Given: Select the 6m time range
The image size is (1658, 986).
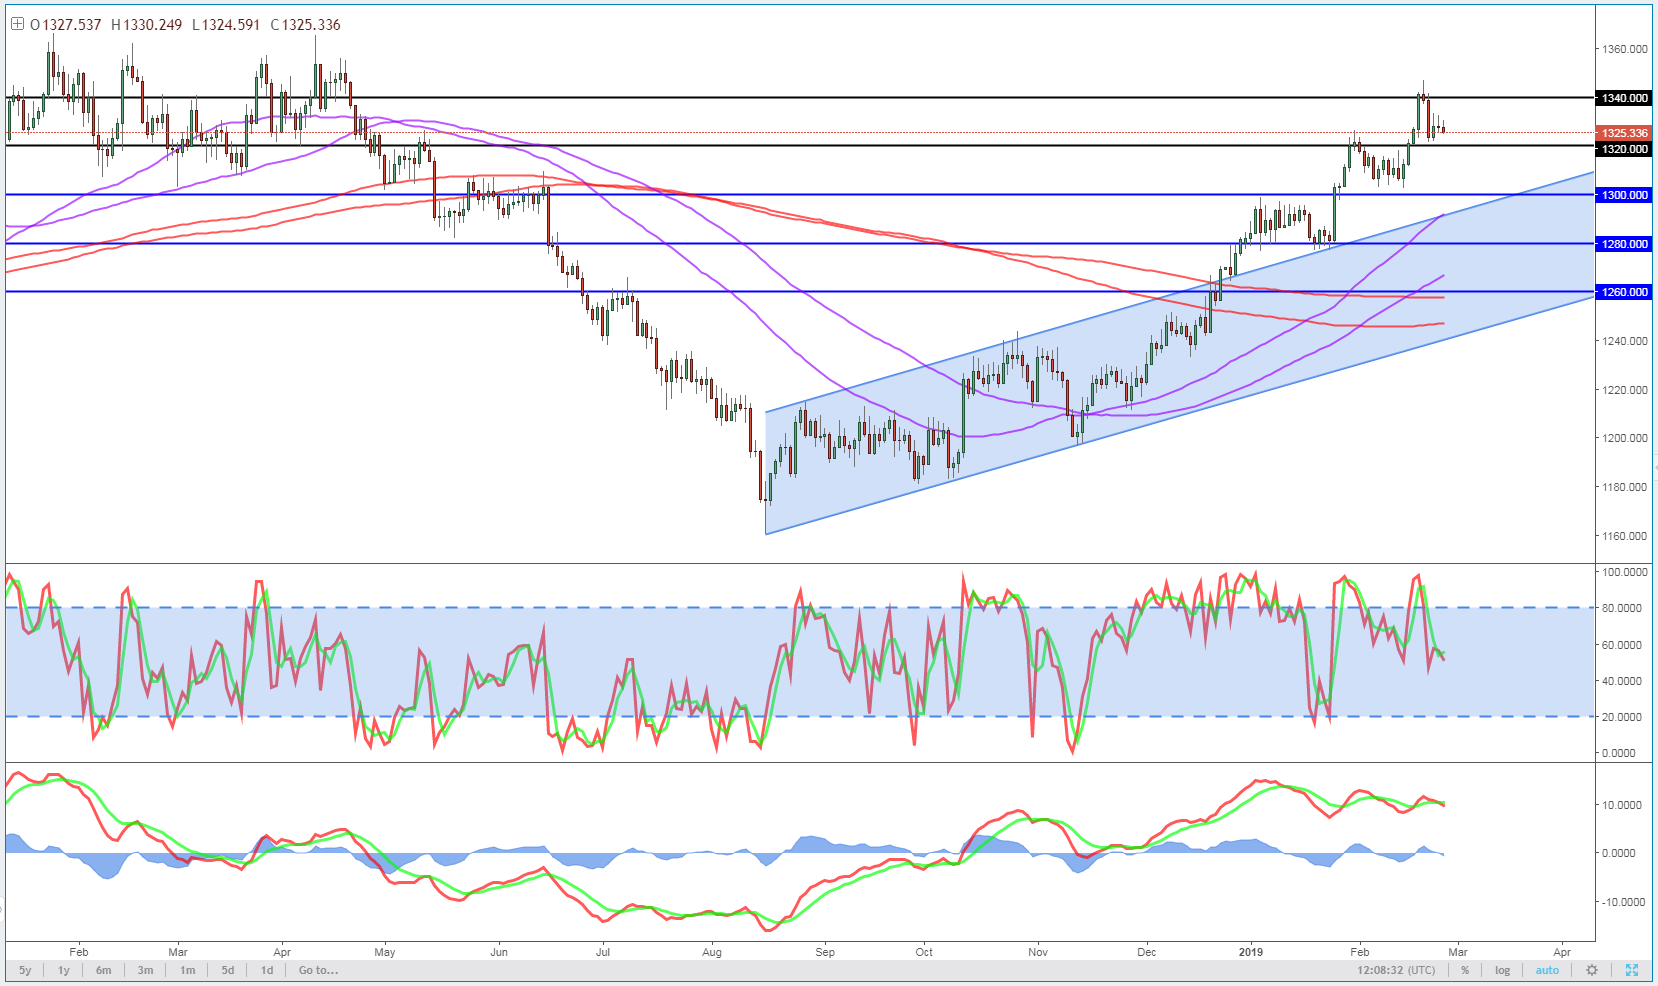Looking at the screenshot, I should (104, 970).
